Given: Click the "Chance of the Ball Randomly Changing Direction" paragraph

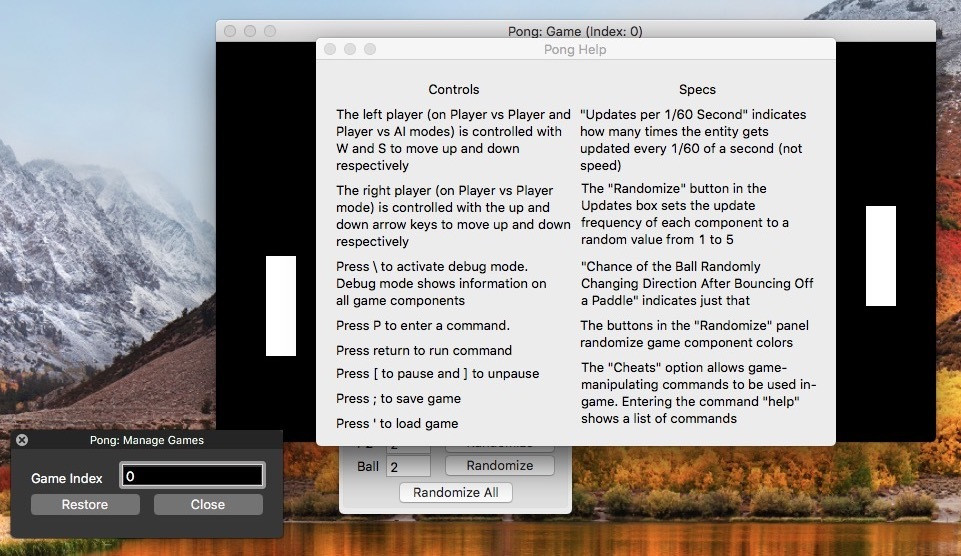Looking at the screenshot, I should coord(697,284).
